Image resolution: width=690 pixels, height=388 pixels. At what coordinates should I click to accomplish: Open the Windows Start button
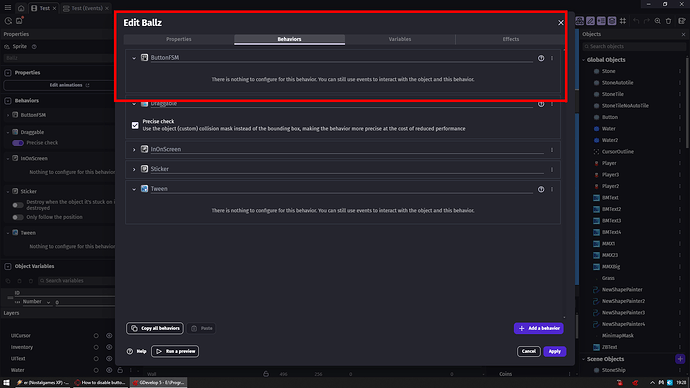(x=6, y=383)
